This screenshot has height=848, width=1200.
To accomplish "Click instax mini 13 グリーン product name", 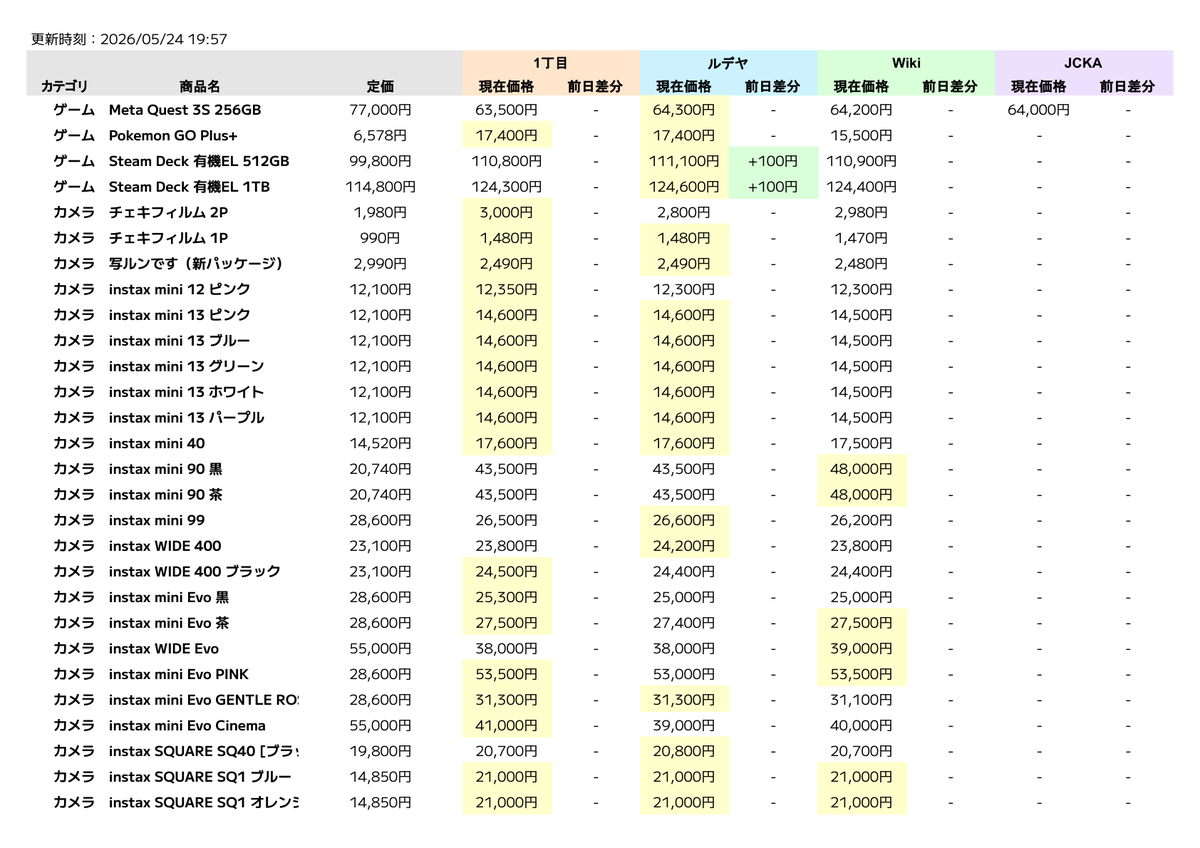I will pos(186,366).
